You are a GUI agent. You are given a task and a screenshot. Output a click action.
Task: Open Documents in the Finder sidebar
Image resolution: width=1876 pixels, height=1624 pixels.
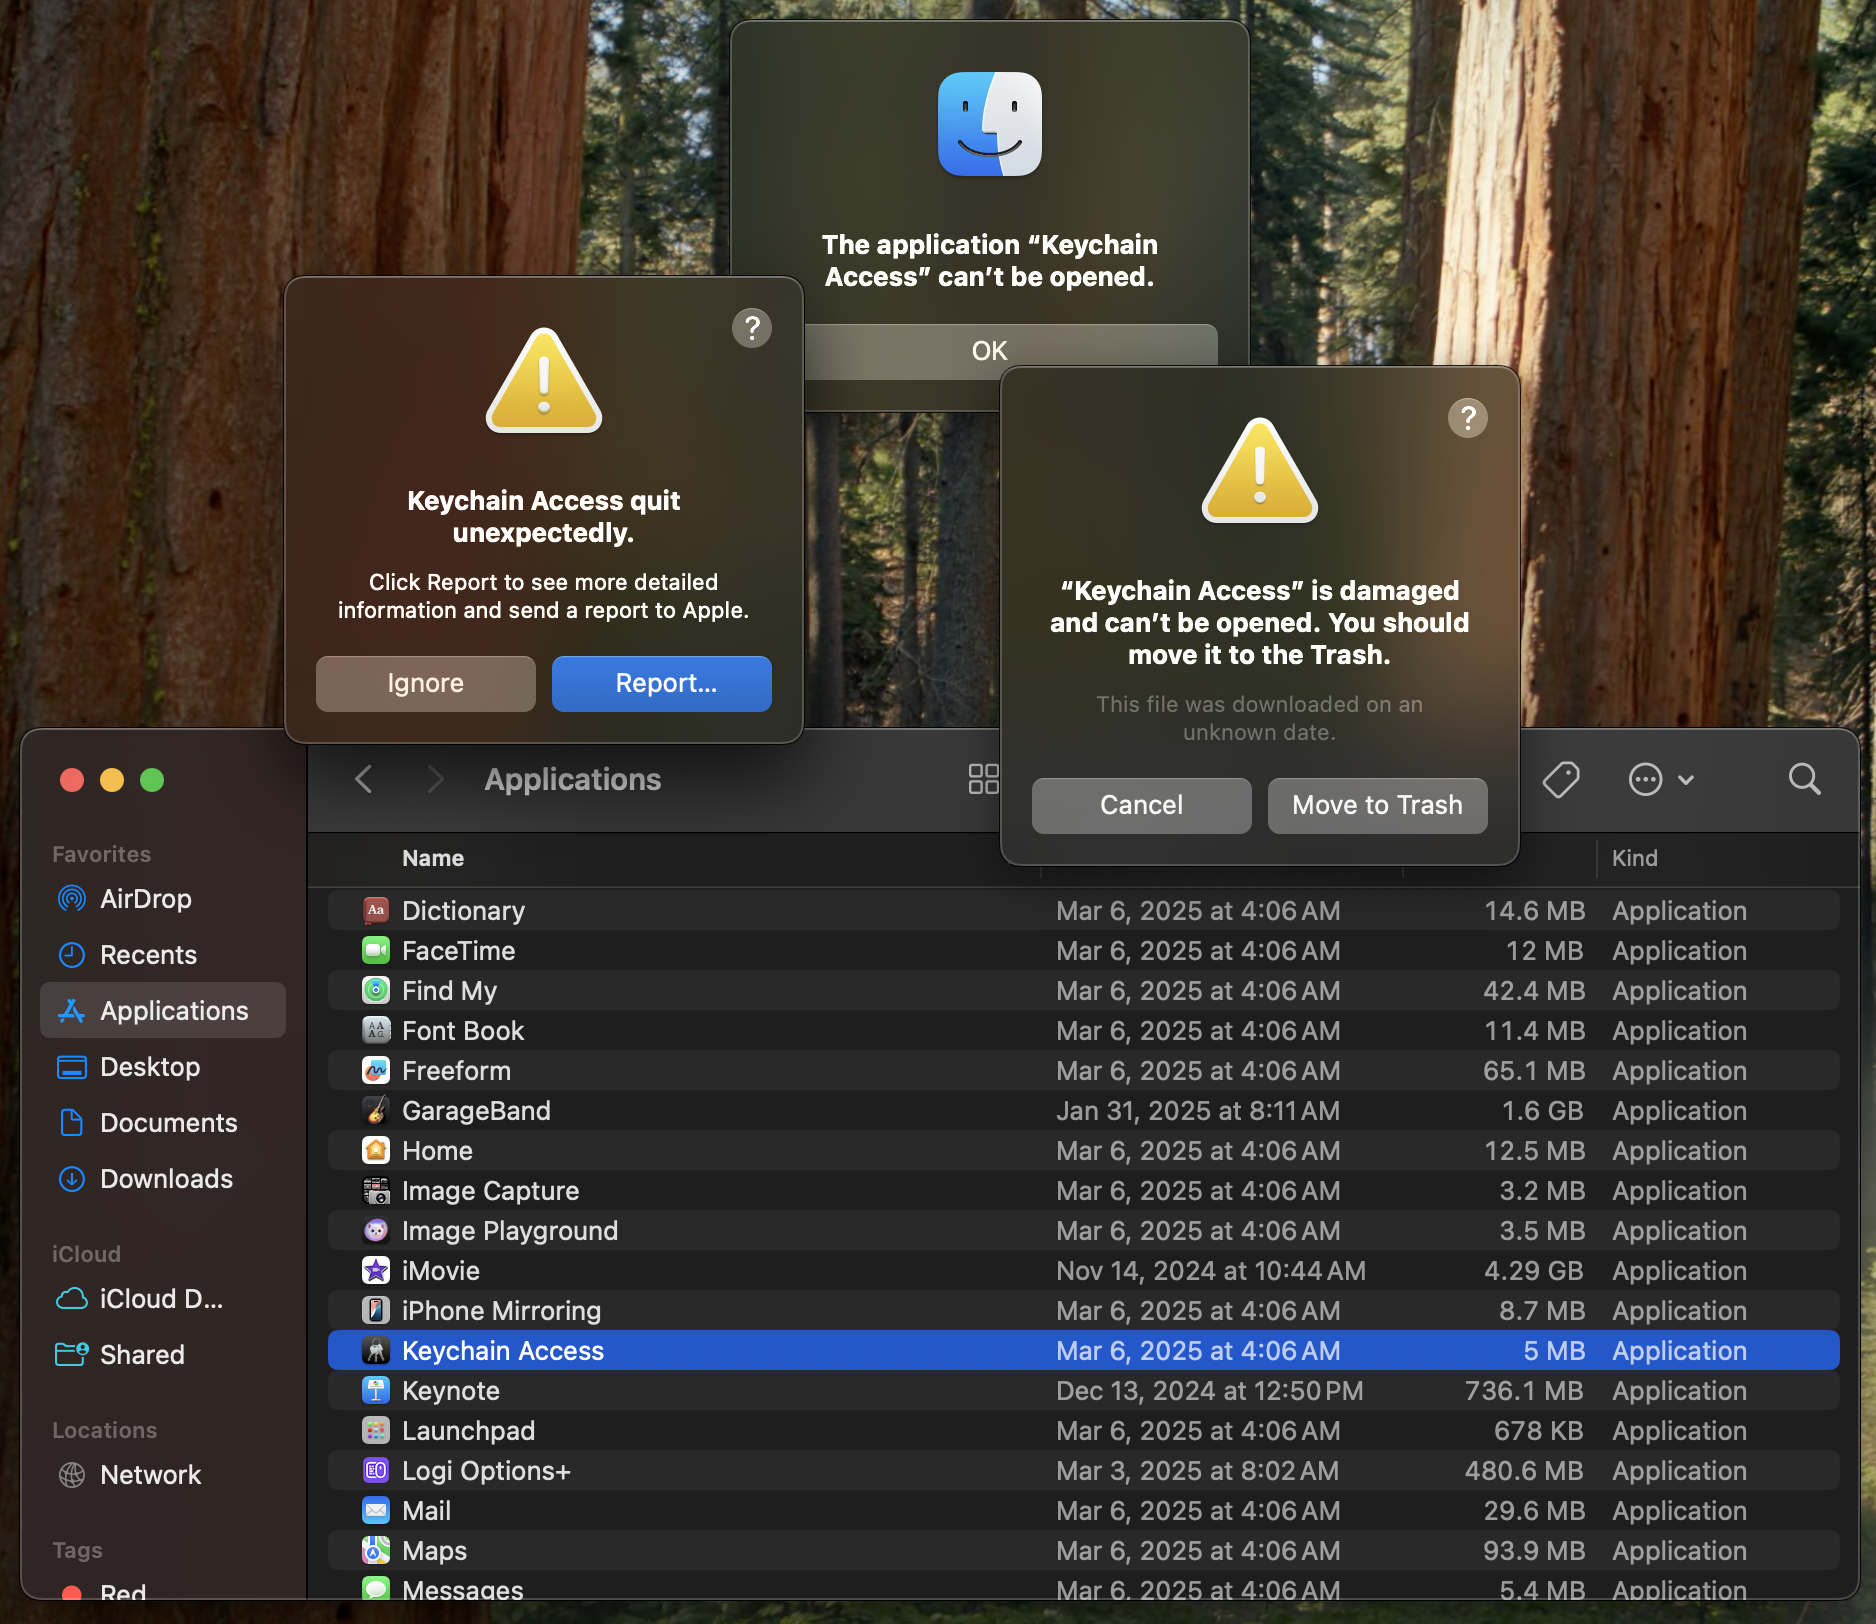(x=163, y=1122)
